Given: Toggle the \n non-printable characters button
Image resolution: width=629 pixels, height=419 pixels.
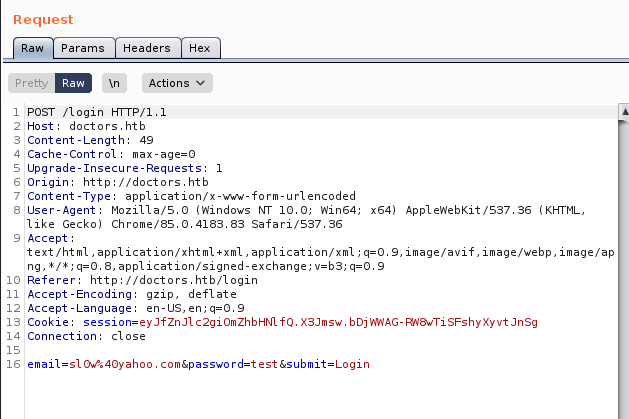Looking at the screenshot, I should point(116,83).
